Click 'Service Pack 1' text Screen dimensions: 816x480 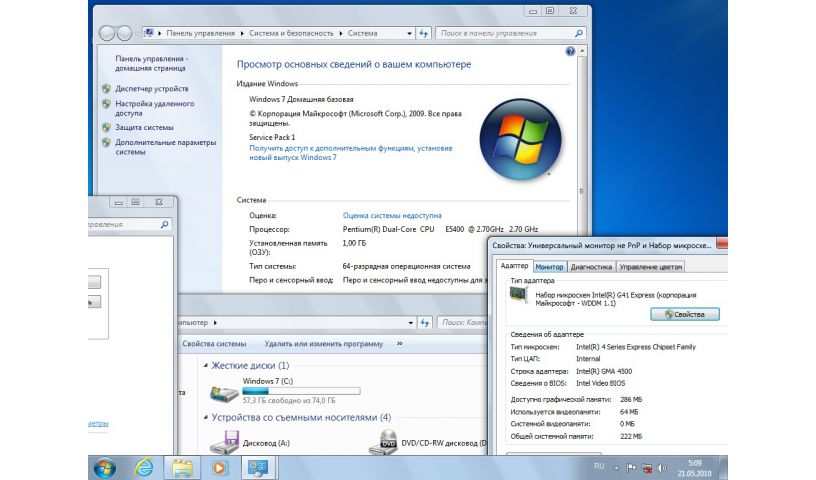tap(272, 137)
